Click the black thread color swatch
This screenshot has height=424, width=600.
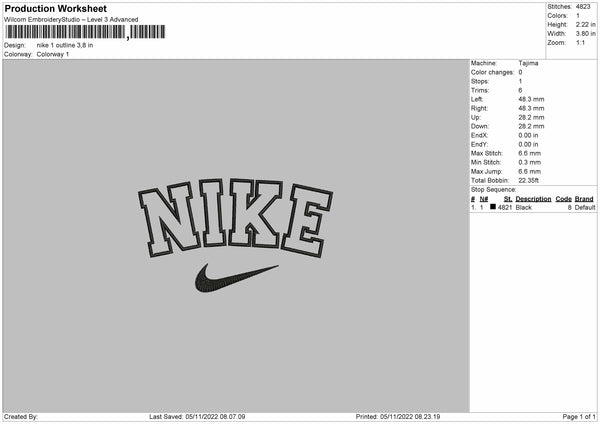493,207
